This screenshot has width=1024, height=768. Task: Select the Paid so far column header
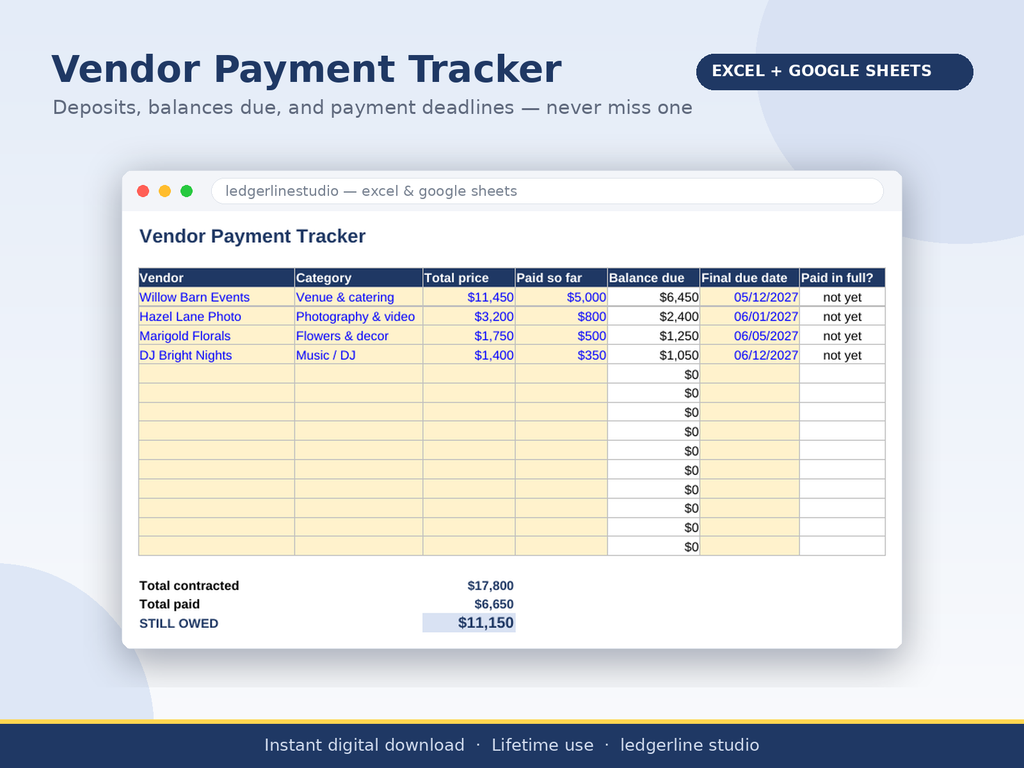click(561, 278)
